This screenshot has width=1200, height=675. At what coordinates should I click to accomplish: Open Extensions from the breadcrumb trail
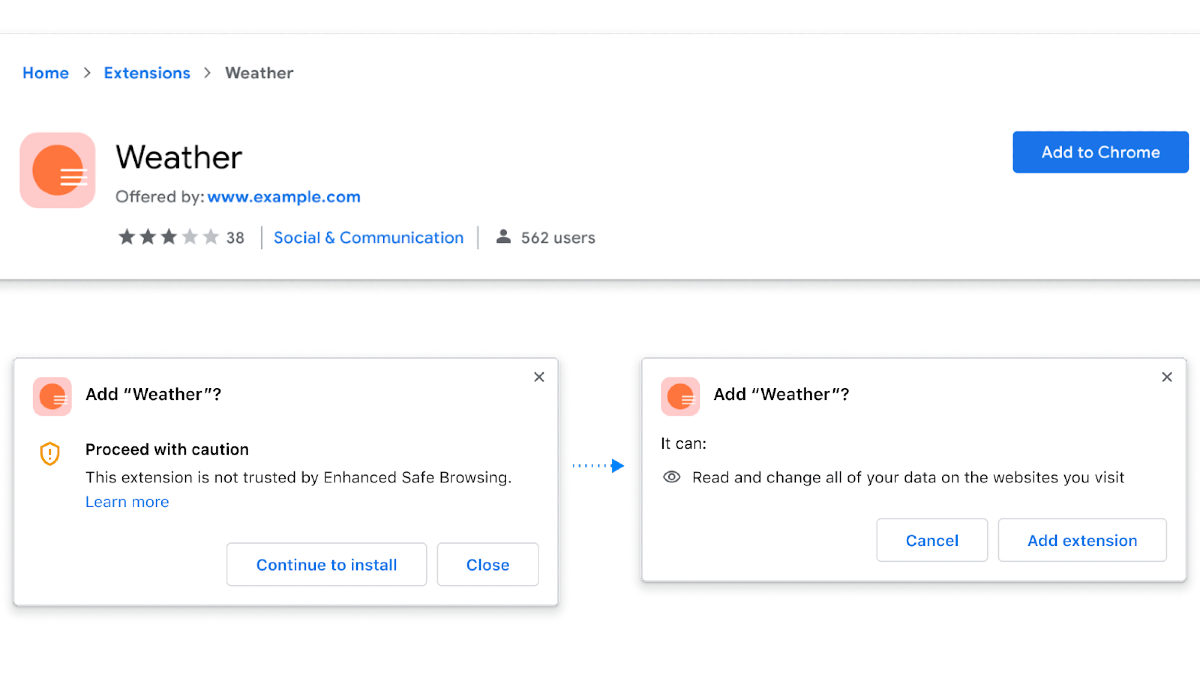pos(147,72)
